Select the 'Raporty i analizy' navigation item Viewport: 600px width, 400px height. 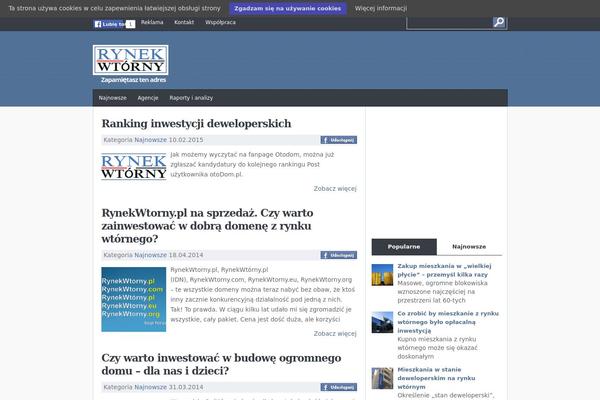point(191,98)
